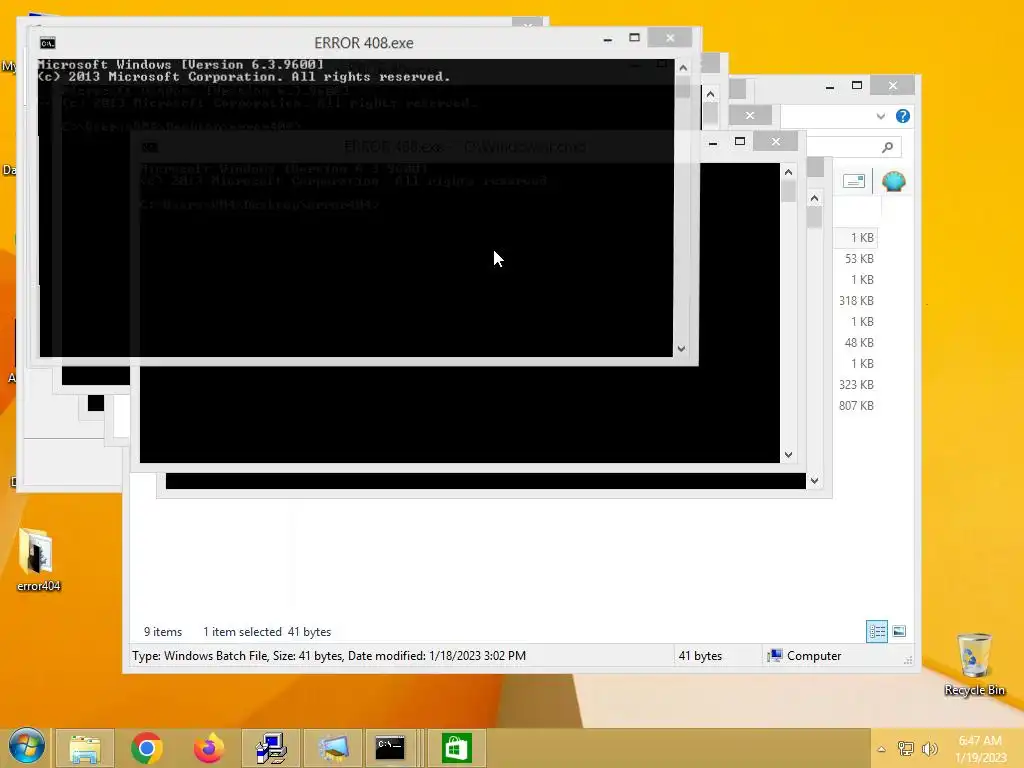The width and height of the screenshot is (1024, 768).
Task: Launch Firefox from the taskbar
Action: (x=208, y=748)
